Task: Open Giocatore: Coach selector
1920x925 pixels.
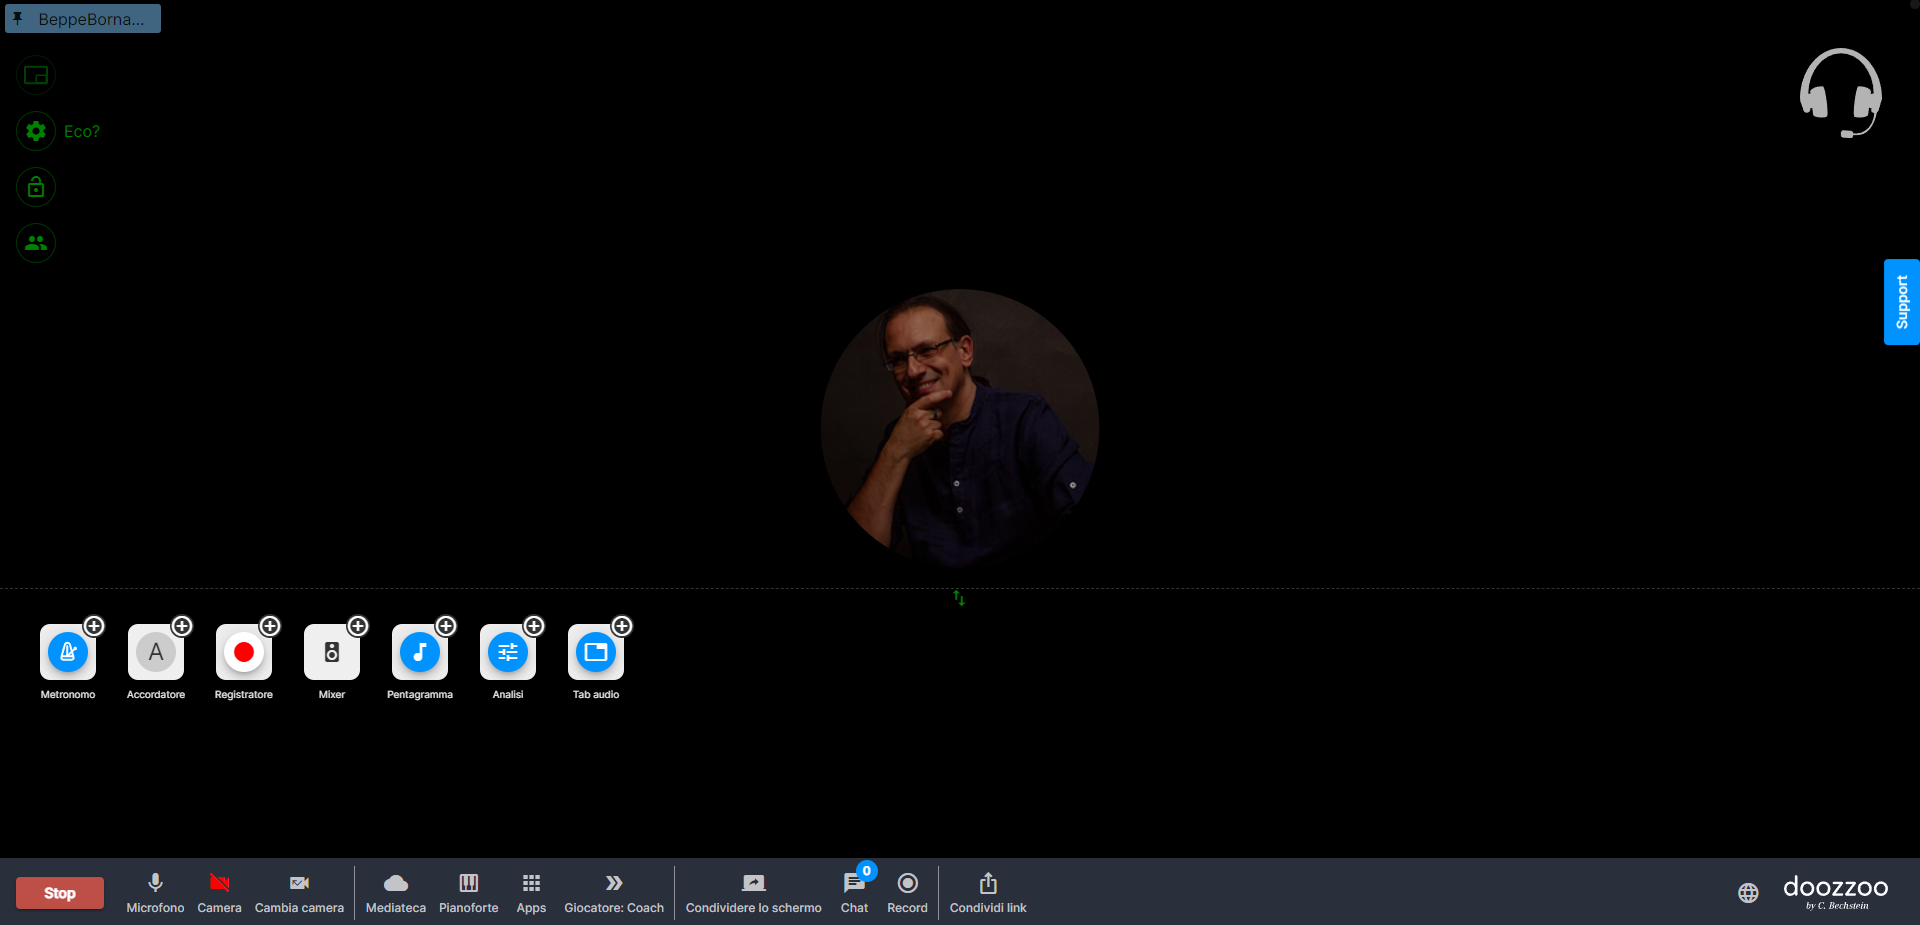Action: pyautogui.click(x=614, y=892)
